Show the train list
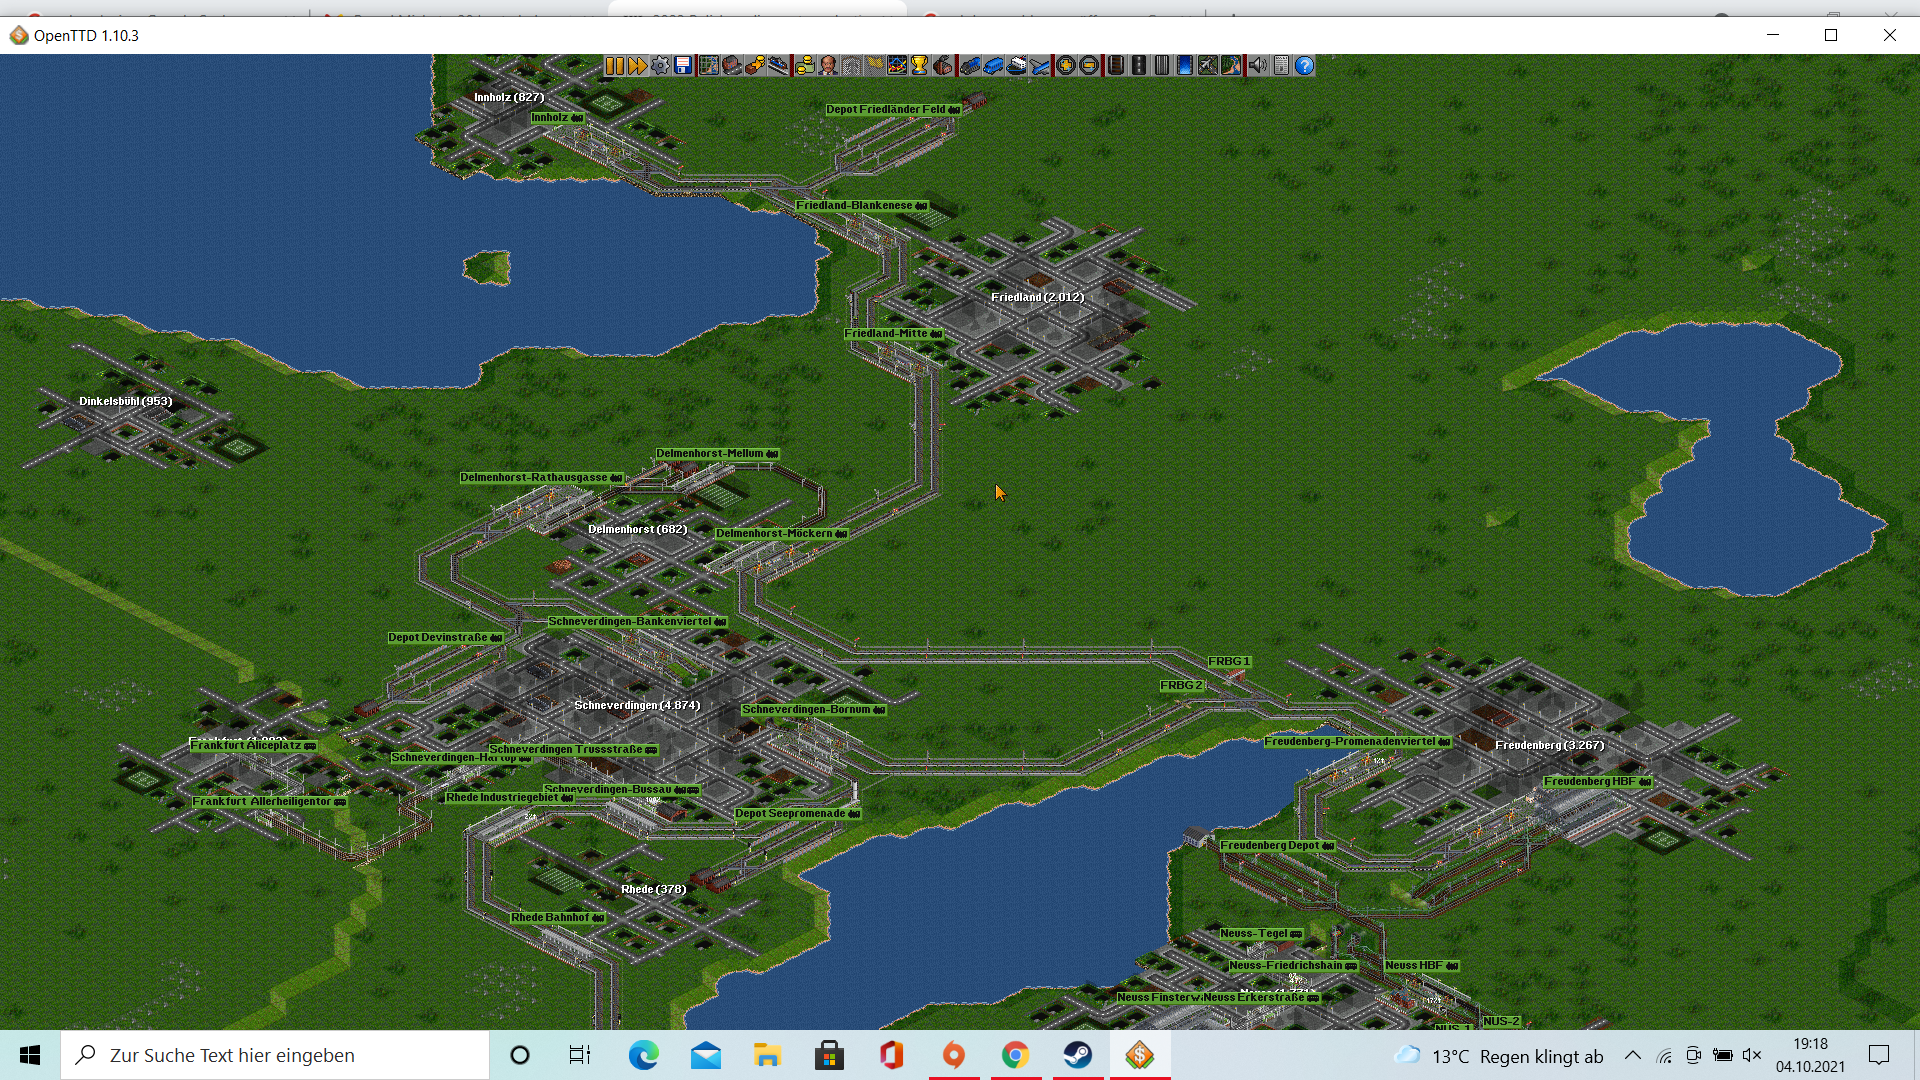1920x1080 pixels. pos(970,66)
